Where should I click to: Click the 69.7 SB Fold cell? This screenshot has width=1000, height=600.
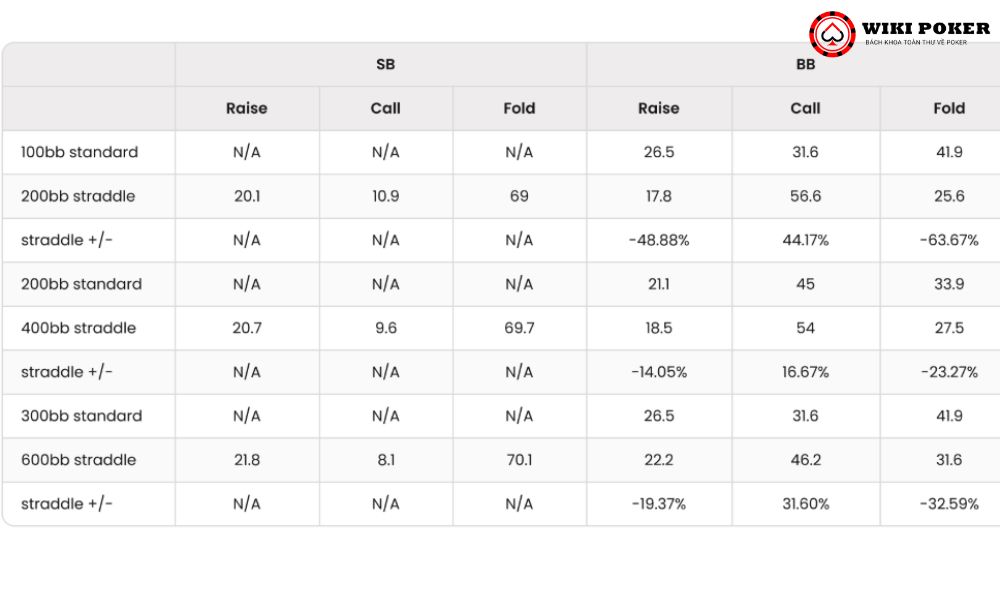[x=519, y=328]
